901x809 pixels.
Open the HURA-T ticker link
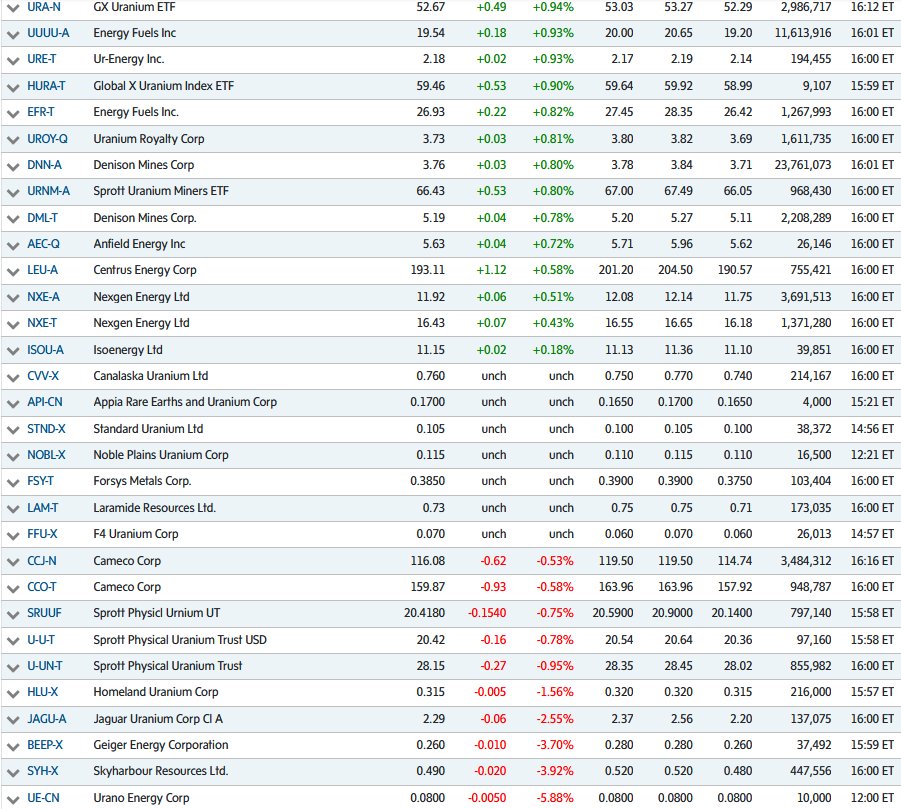click(46, 86)
